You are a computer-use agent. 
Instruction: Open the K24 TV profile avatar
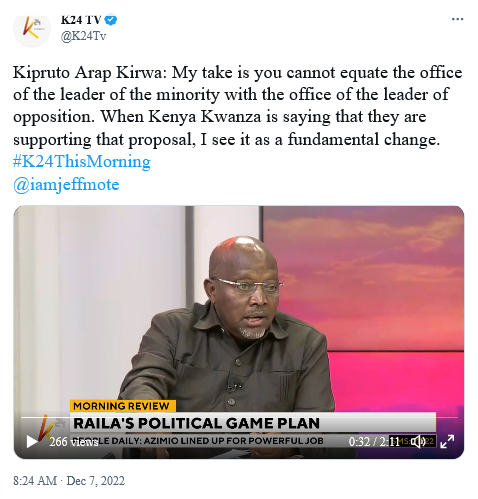[32, 29]
